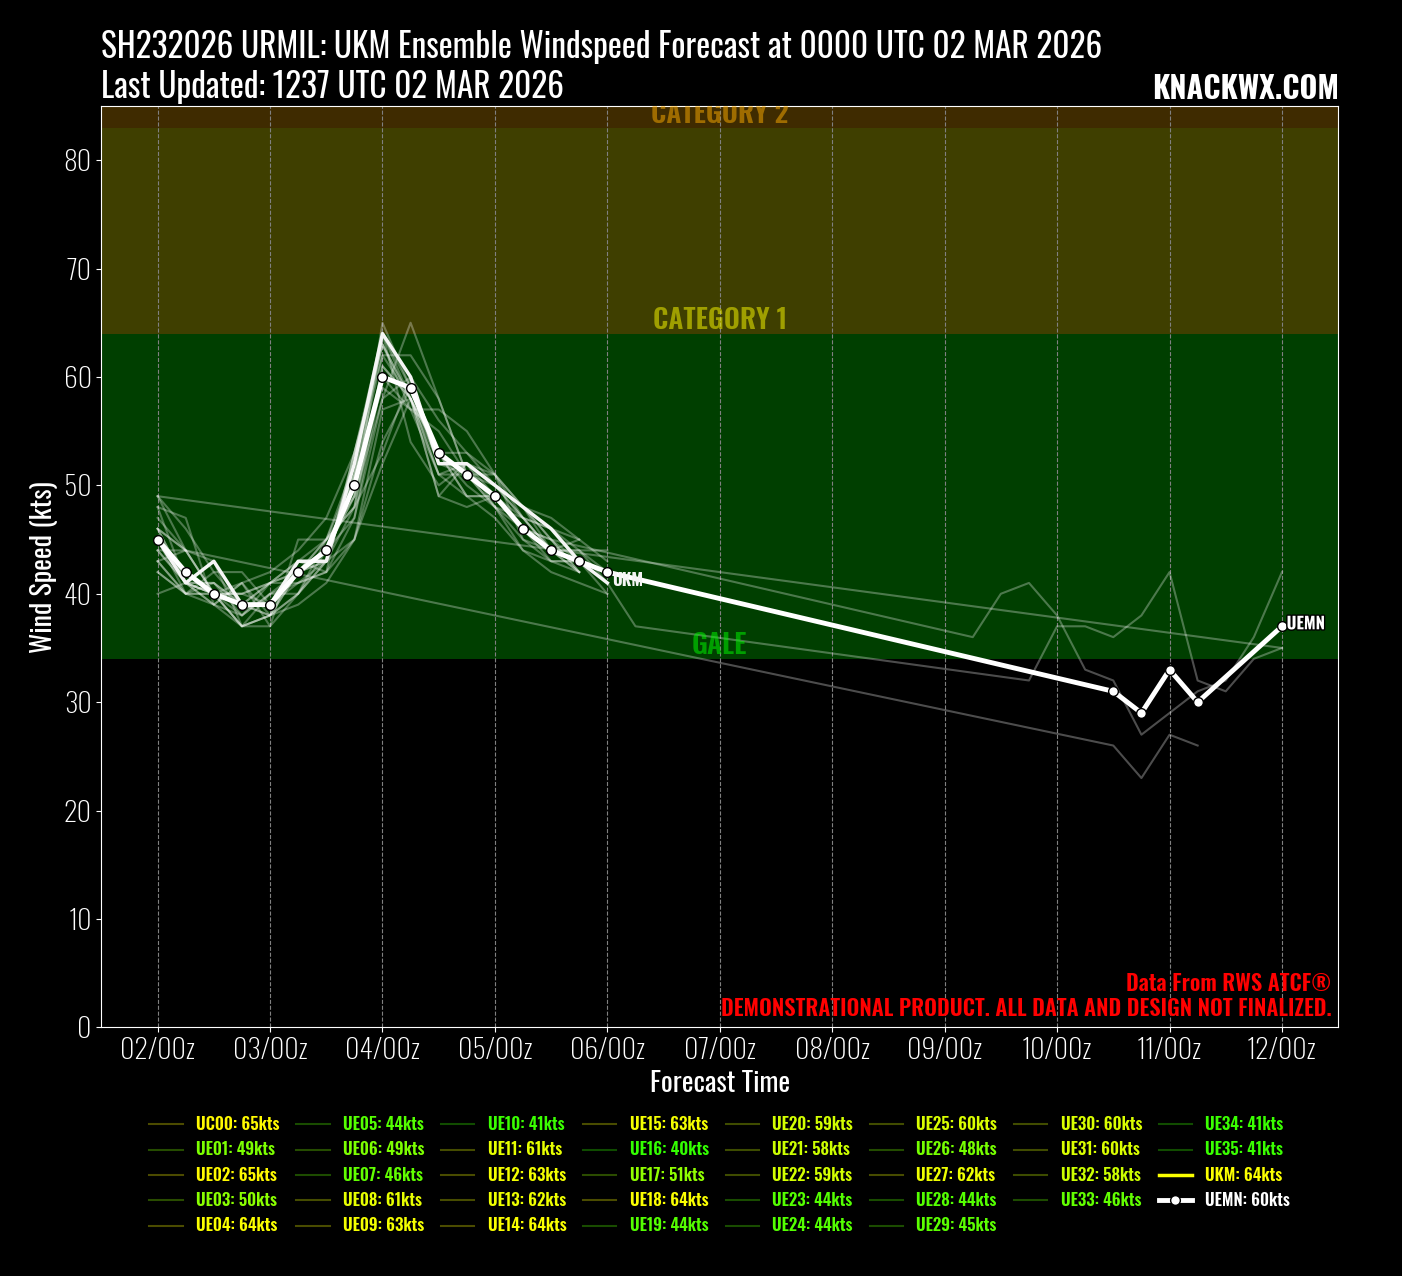The width and height of the screenshot is (1402, 1276).
Task: Click the UEMN label at line end
Action: click(1305, 623)
